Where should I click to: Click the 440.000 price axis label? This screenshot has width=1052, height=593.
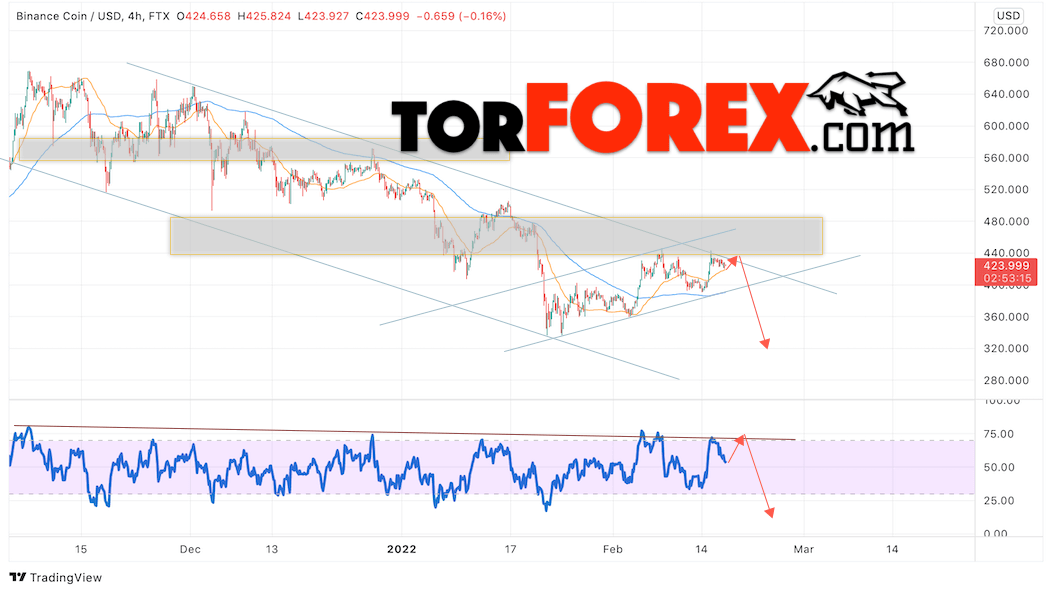[1006, 254]
